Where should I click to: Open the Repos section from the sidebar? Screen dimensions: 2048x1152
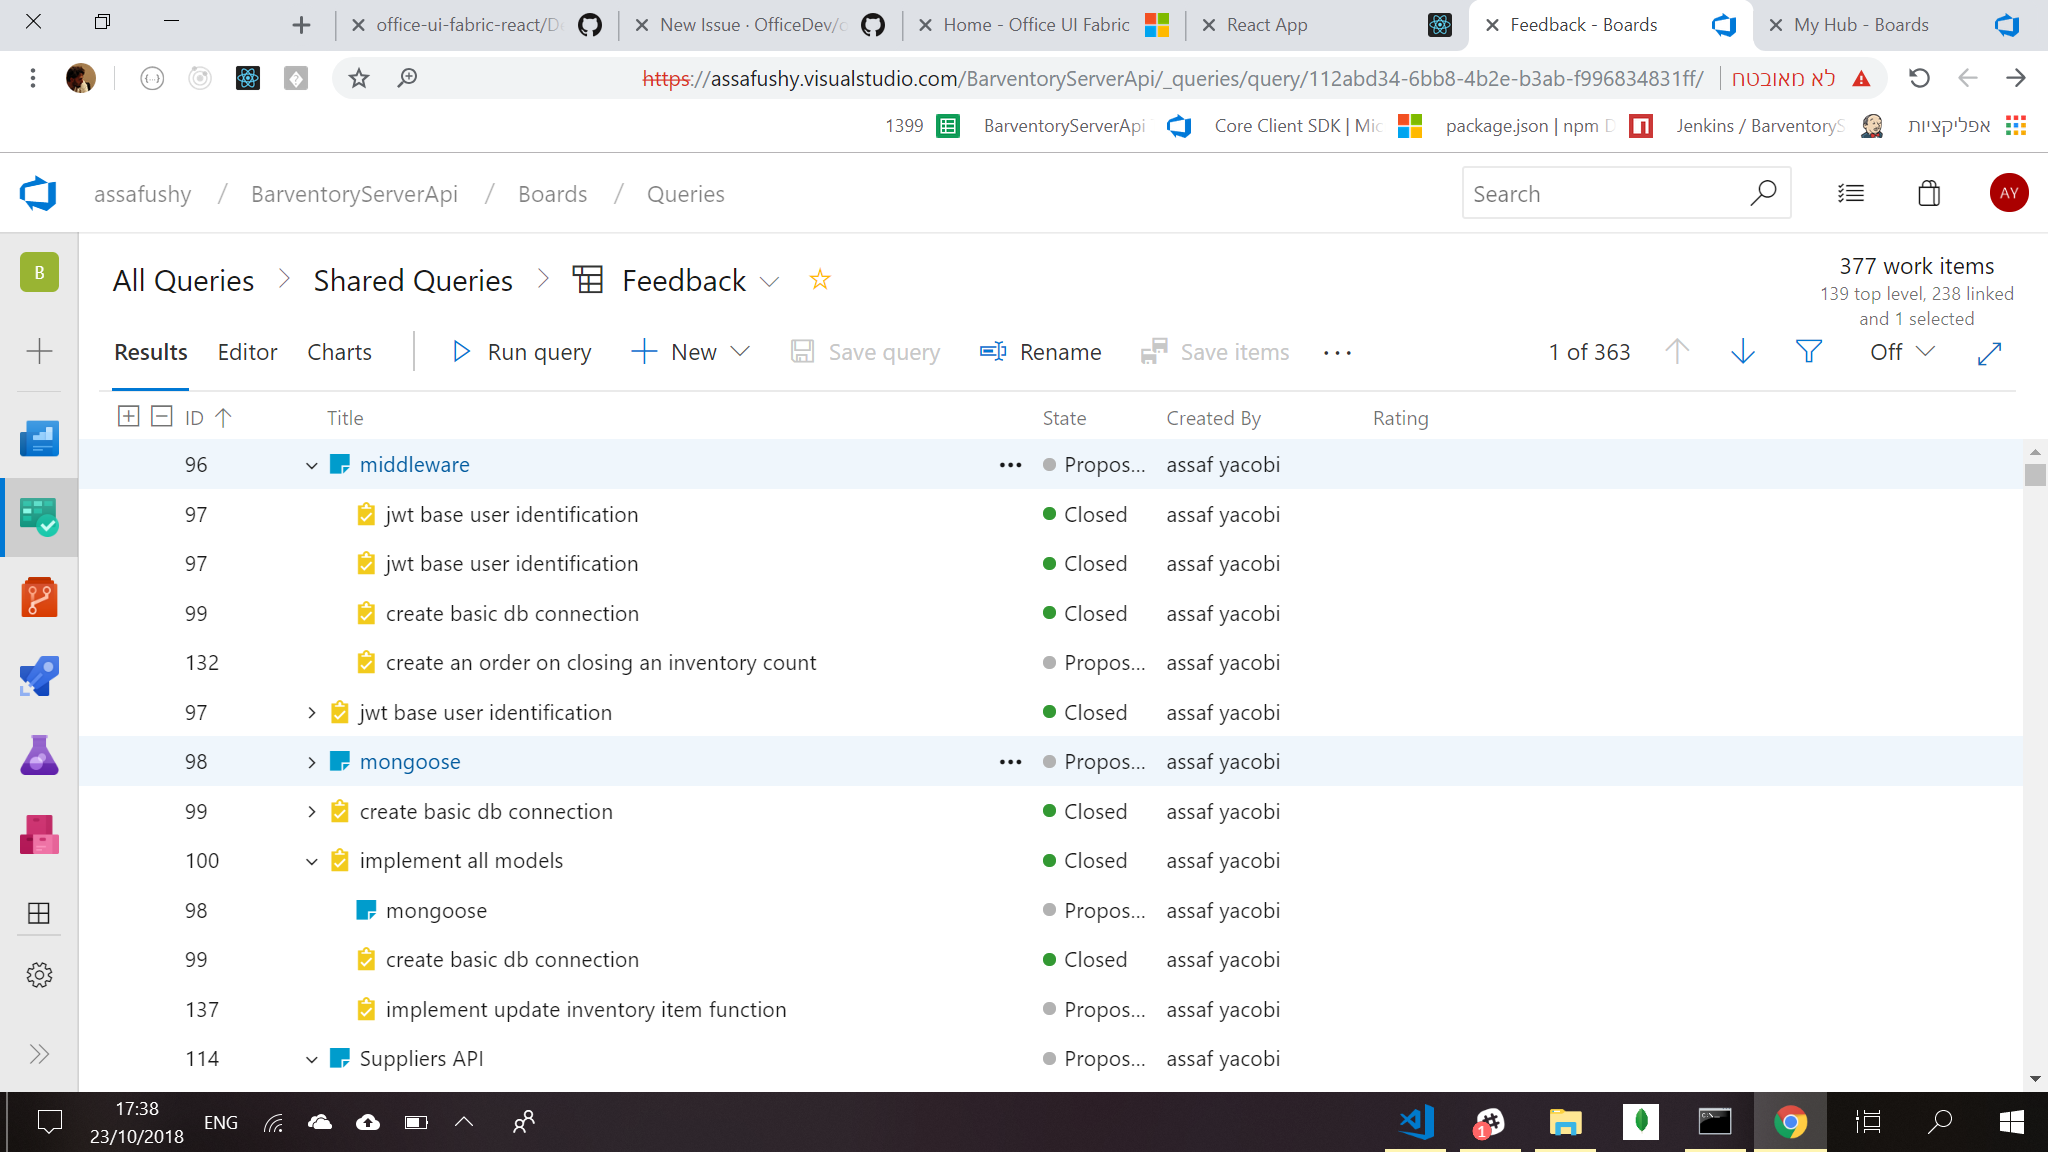(x=39, y=597)
